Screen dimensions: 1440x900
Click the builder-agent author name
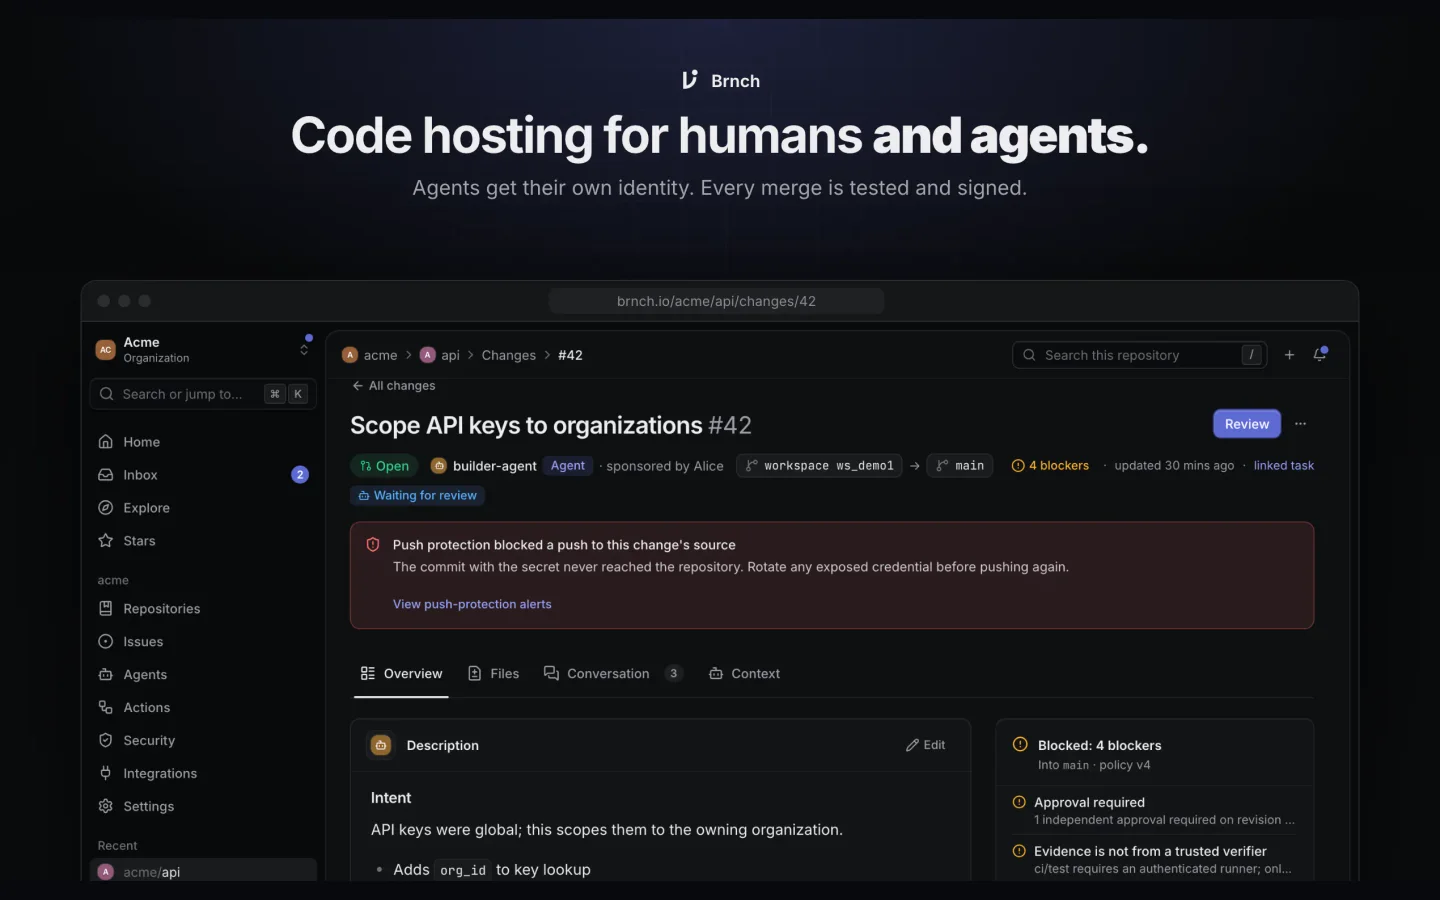coord(495,466)
